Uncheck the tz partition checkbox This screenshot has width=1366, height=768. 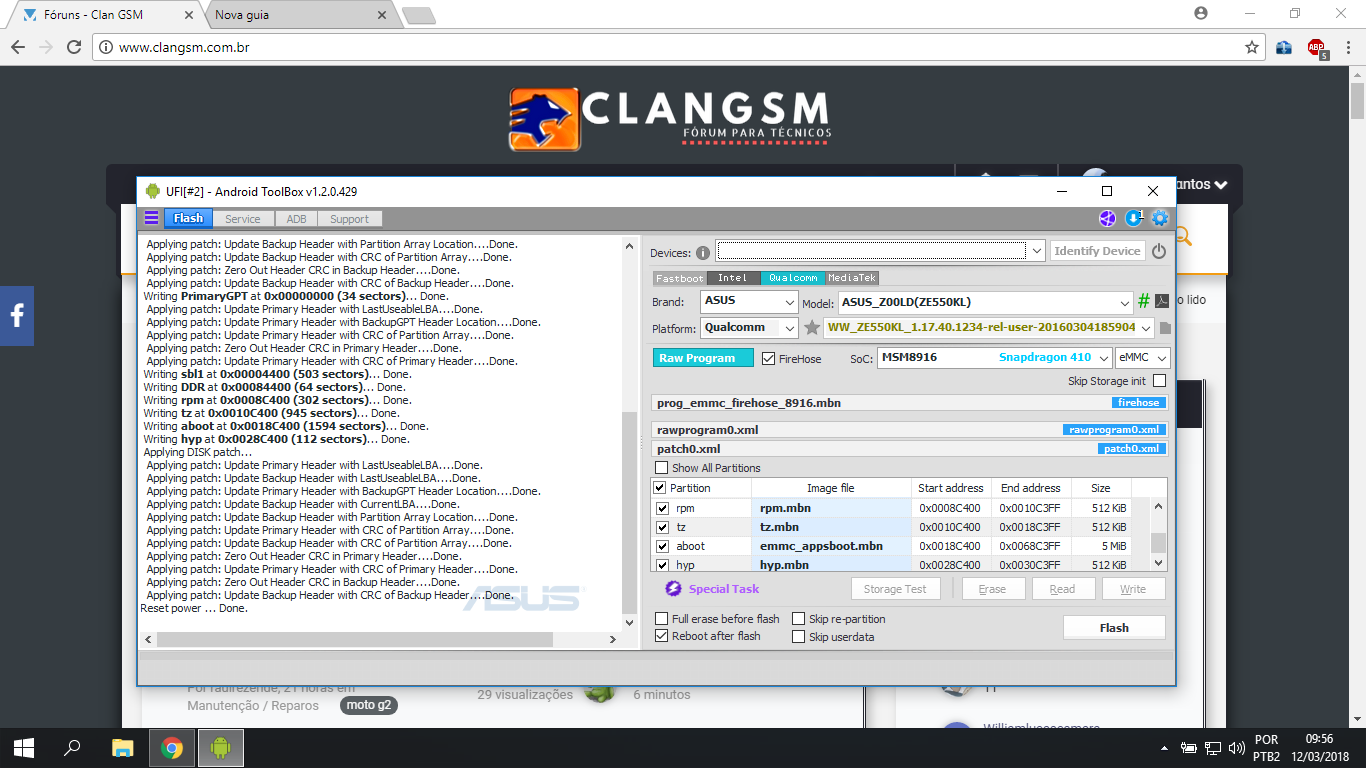point(662,527)
